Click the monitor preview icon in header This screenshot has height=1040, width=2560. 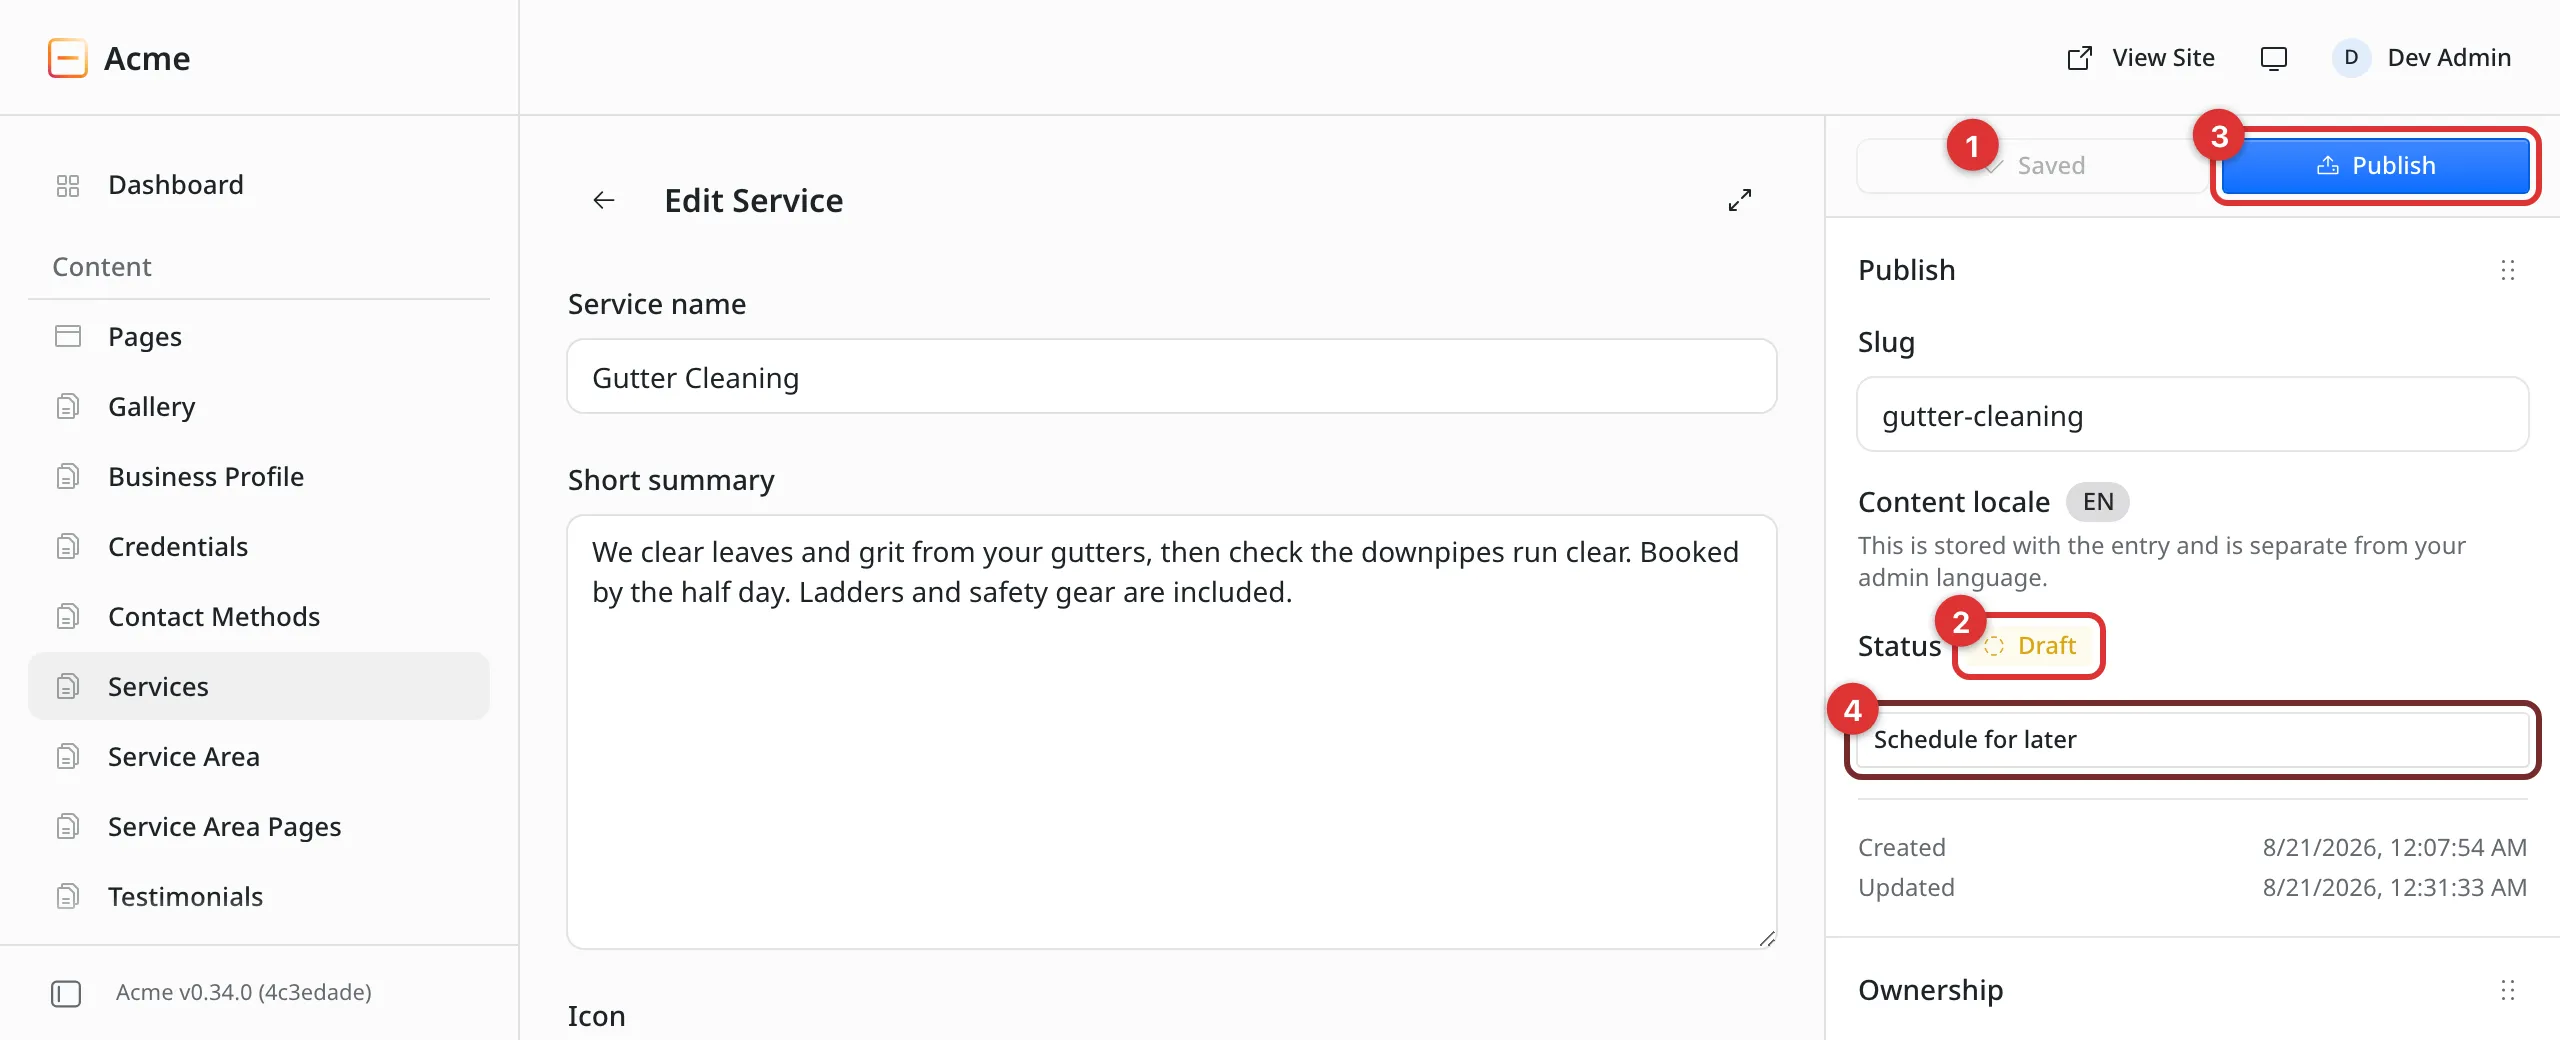[x=2274, y=58]
